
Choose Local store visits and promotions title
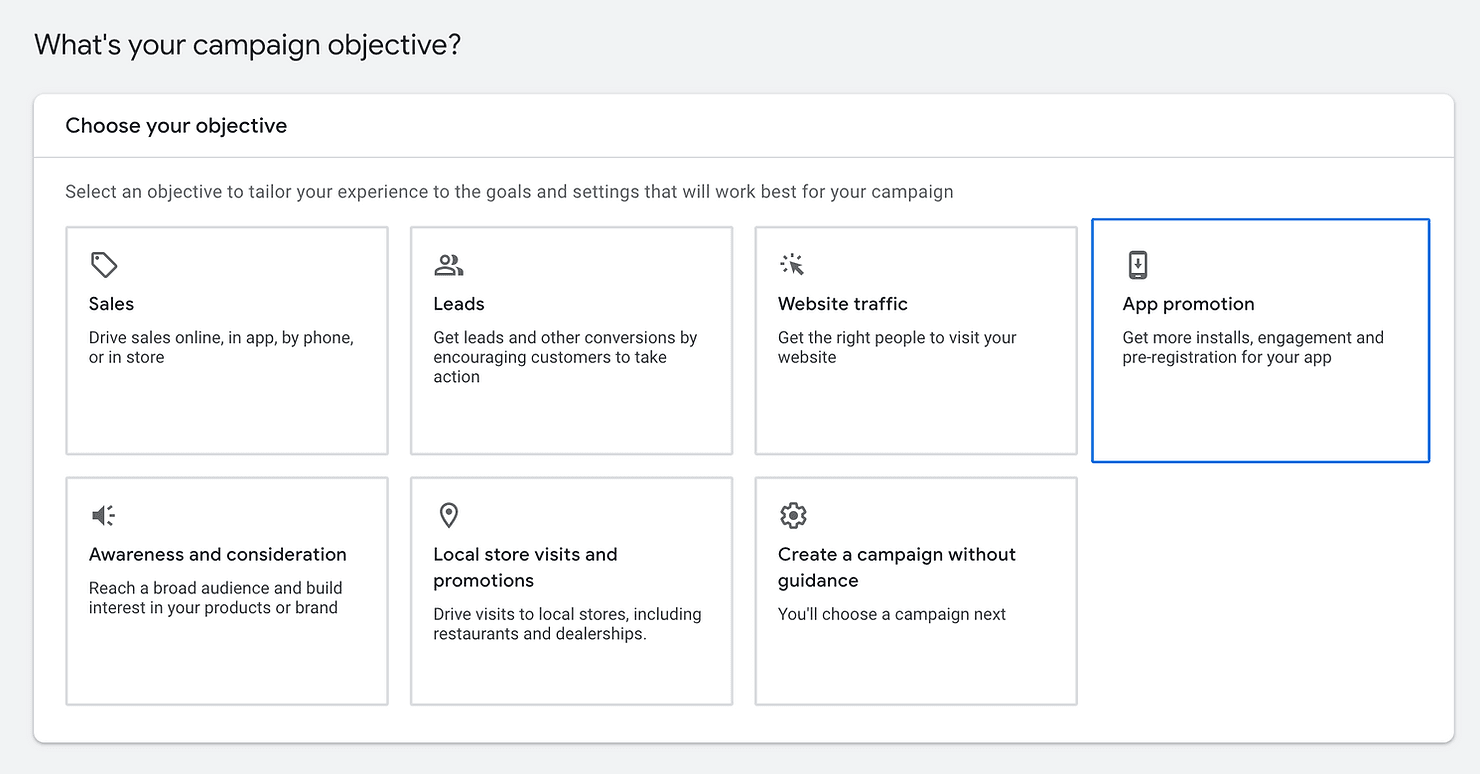coord(525,567)
